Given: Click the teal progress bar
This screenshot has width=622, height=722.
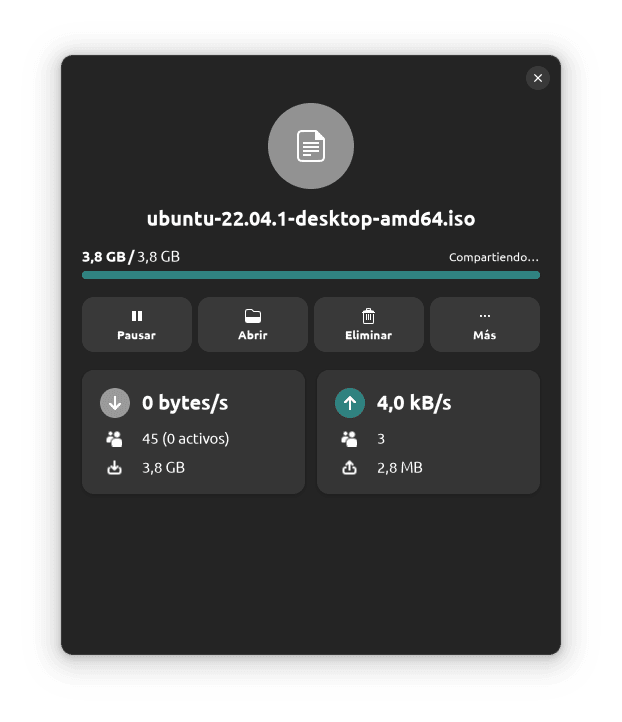Looking at the screenshot, I should [311, 275].
